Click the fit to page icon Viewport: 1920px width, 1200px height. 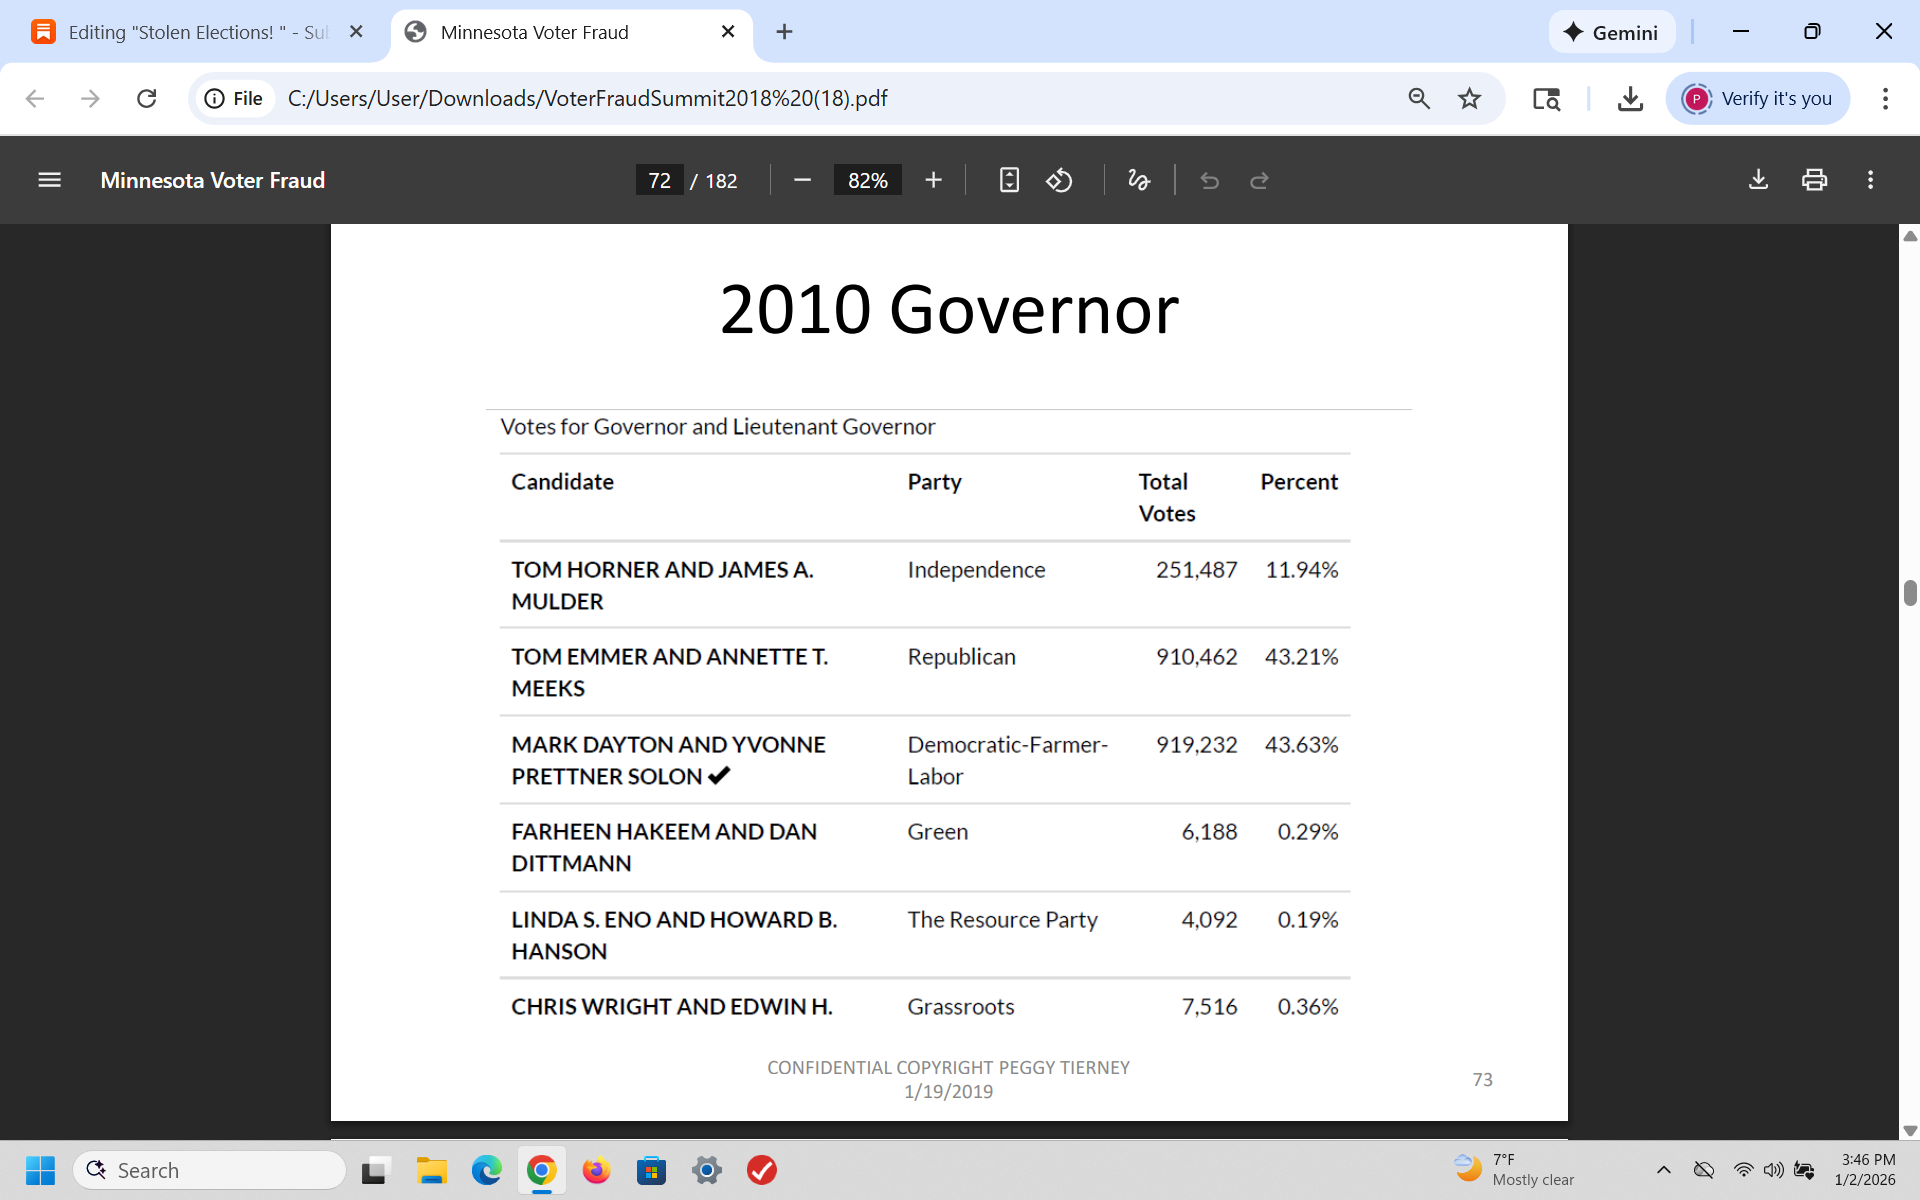pos(1009,180)
